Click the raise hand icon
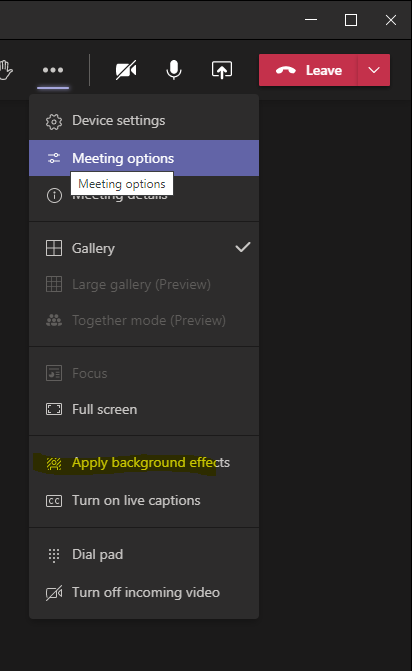The height and width of the screenshot is (671, 412). pyautogui.click(x=6, y=70)
